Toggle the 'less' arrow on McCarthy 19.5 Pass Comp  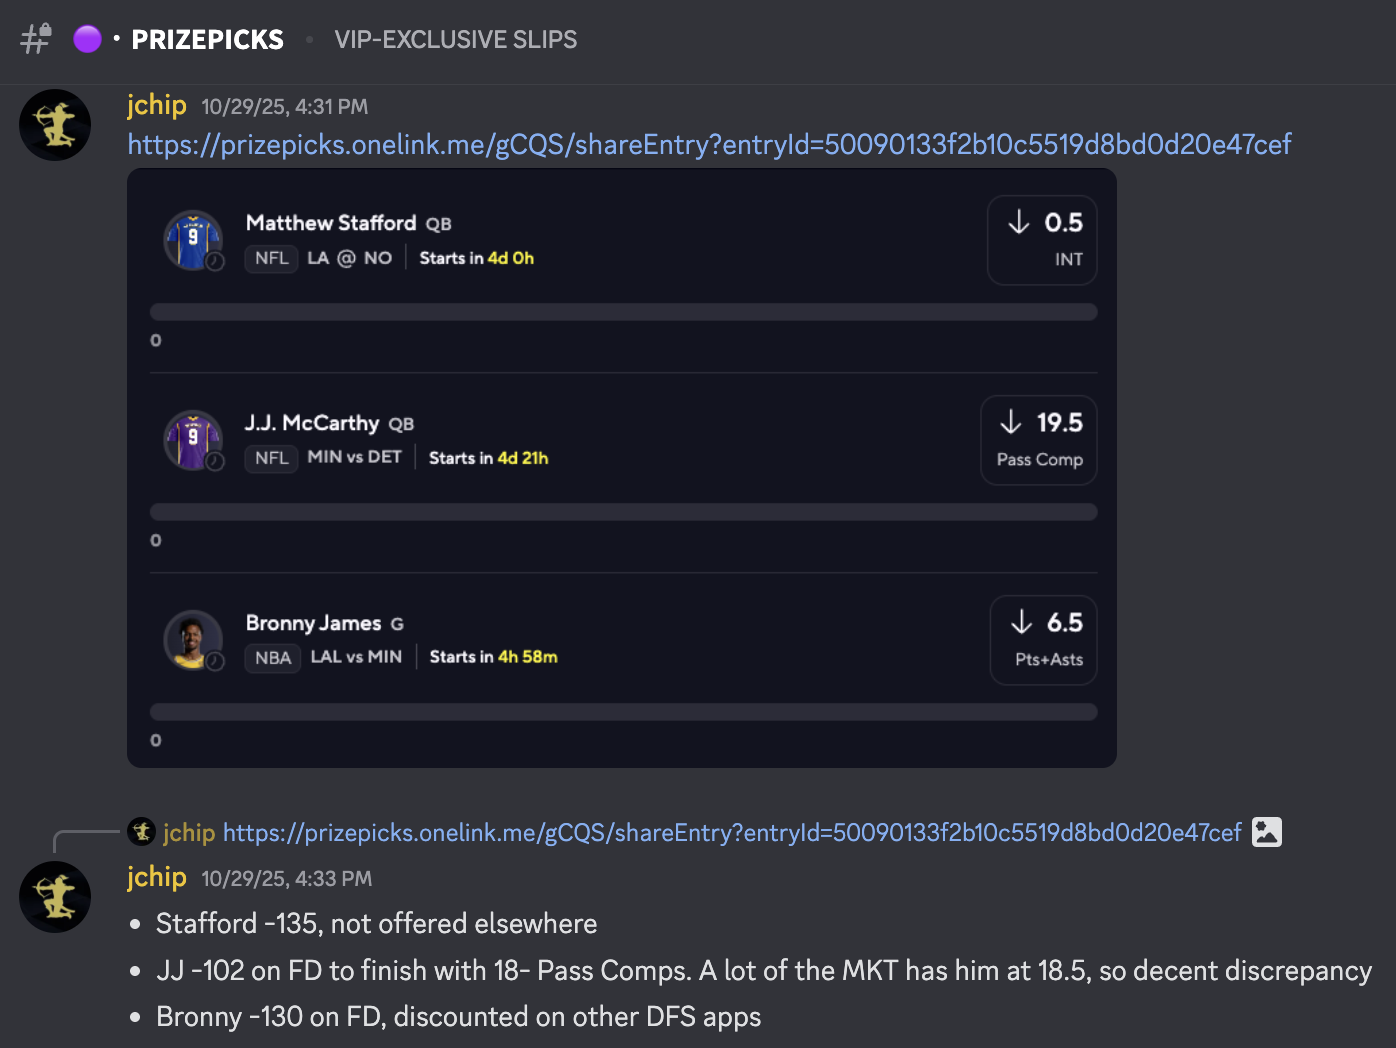[x=1010, y=423]
